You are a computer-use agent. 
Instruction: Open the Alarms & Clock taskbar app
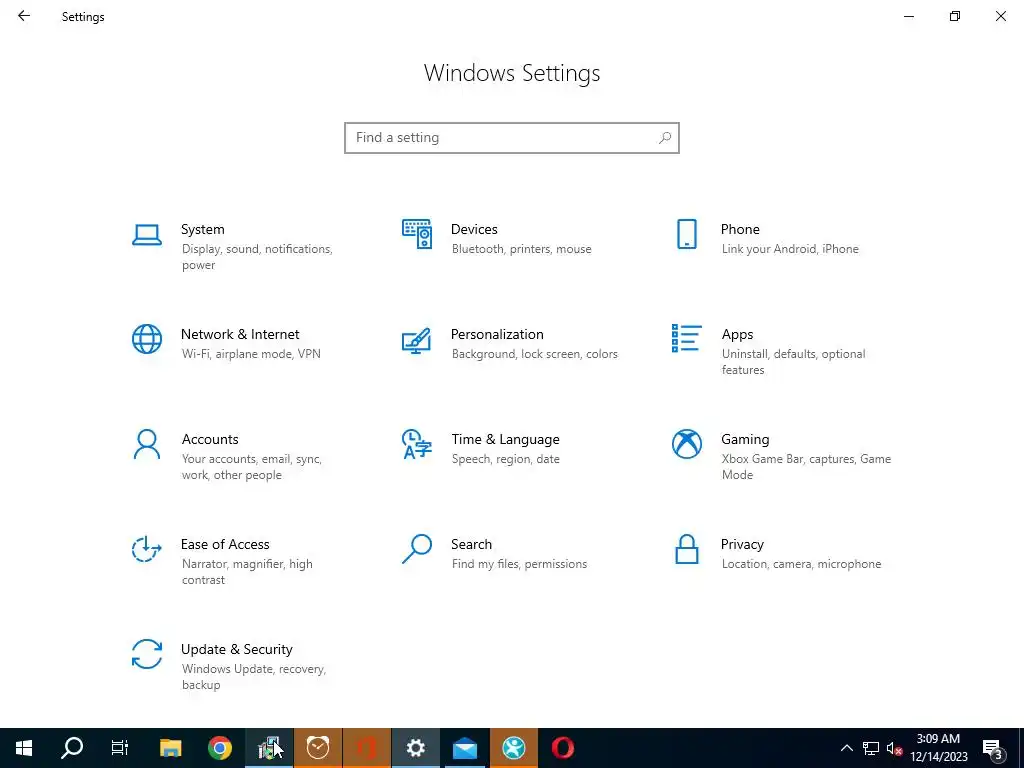tap(318, 748)
